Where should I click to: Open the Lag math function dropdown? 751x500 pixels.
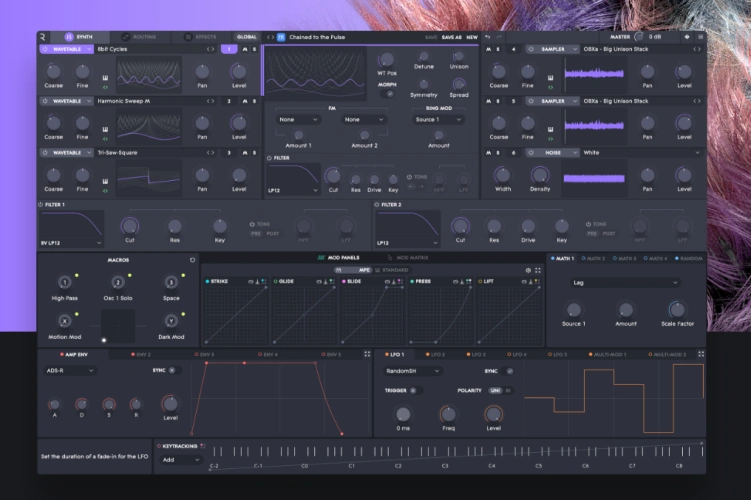[624, 283]
